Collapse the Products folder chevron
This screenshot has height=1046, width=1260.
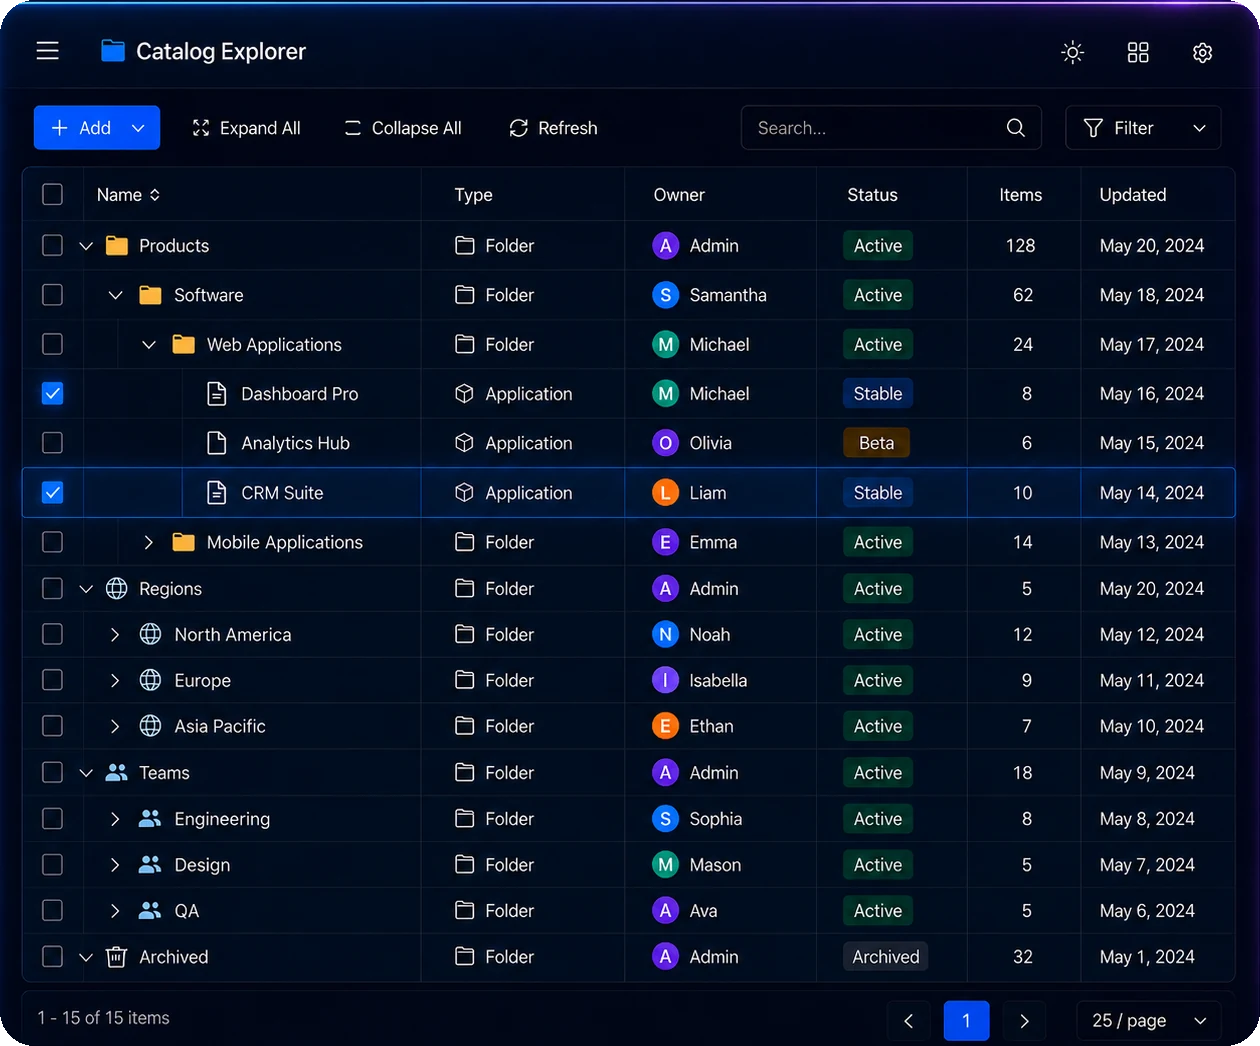click(86, 246)
